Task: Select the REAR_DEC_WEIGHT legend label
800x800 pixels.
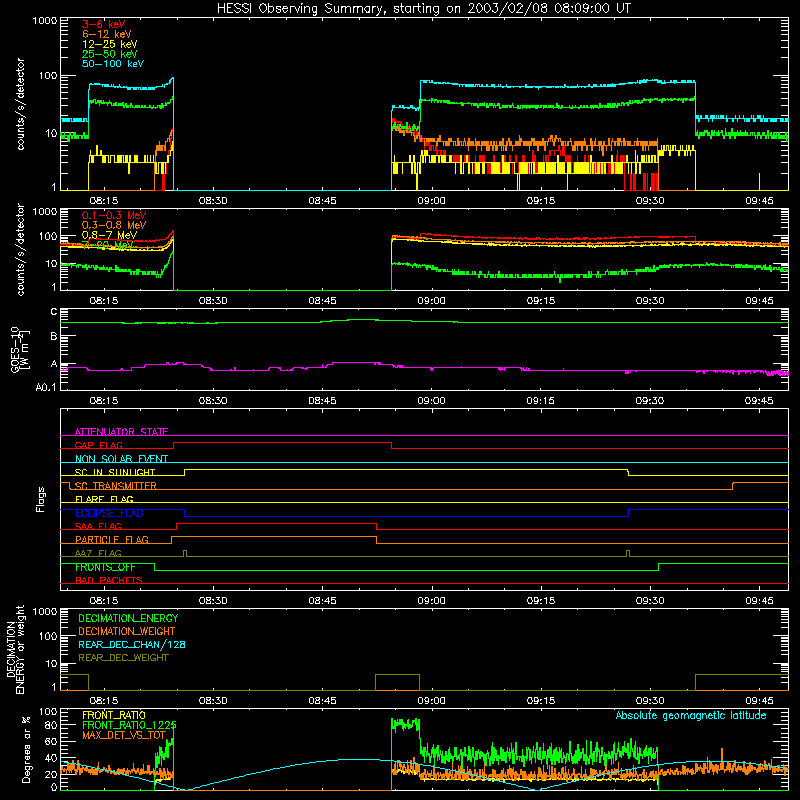Action: tap(123, 658)
